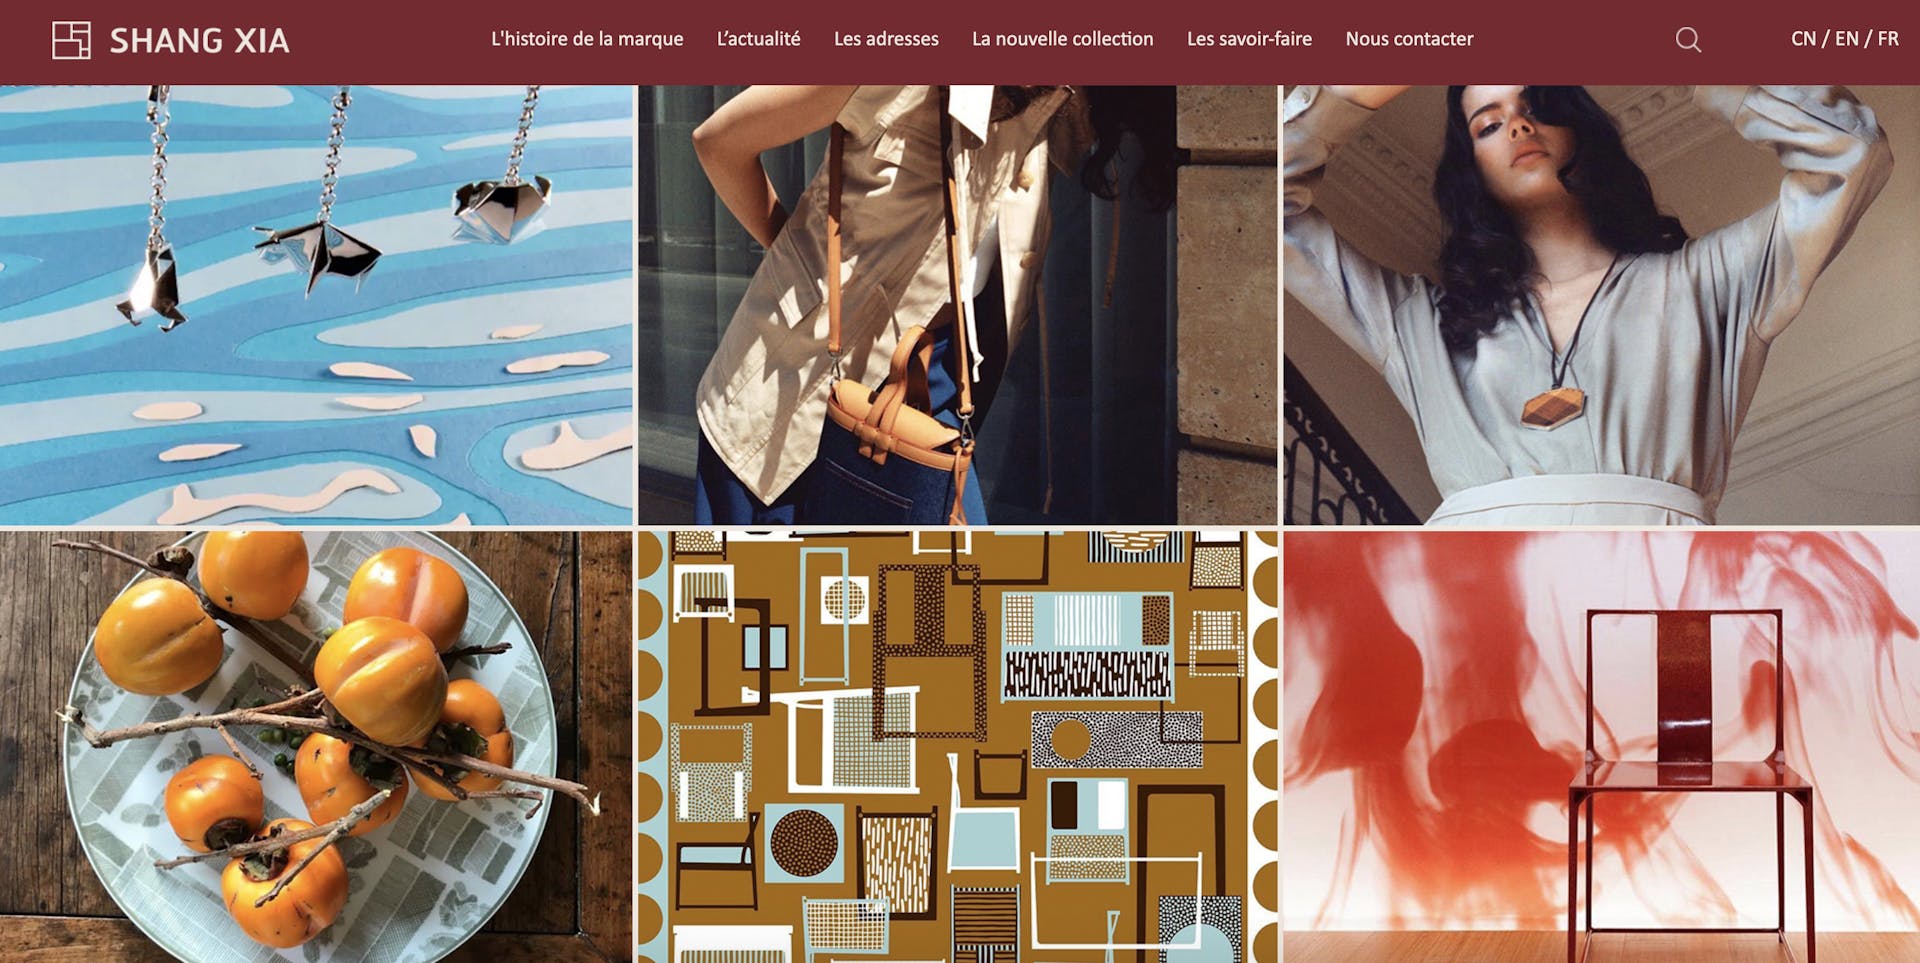This screenshot has width=1920, height=963.
Task: Open the search magnifier icon
Action: pyautogui.click(x=1688, y=40)
